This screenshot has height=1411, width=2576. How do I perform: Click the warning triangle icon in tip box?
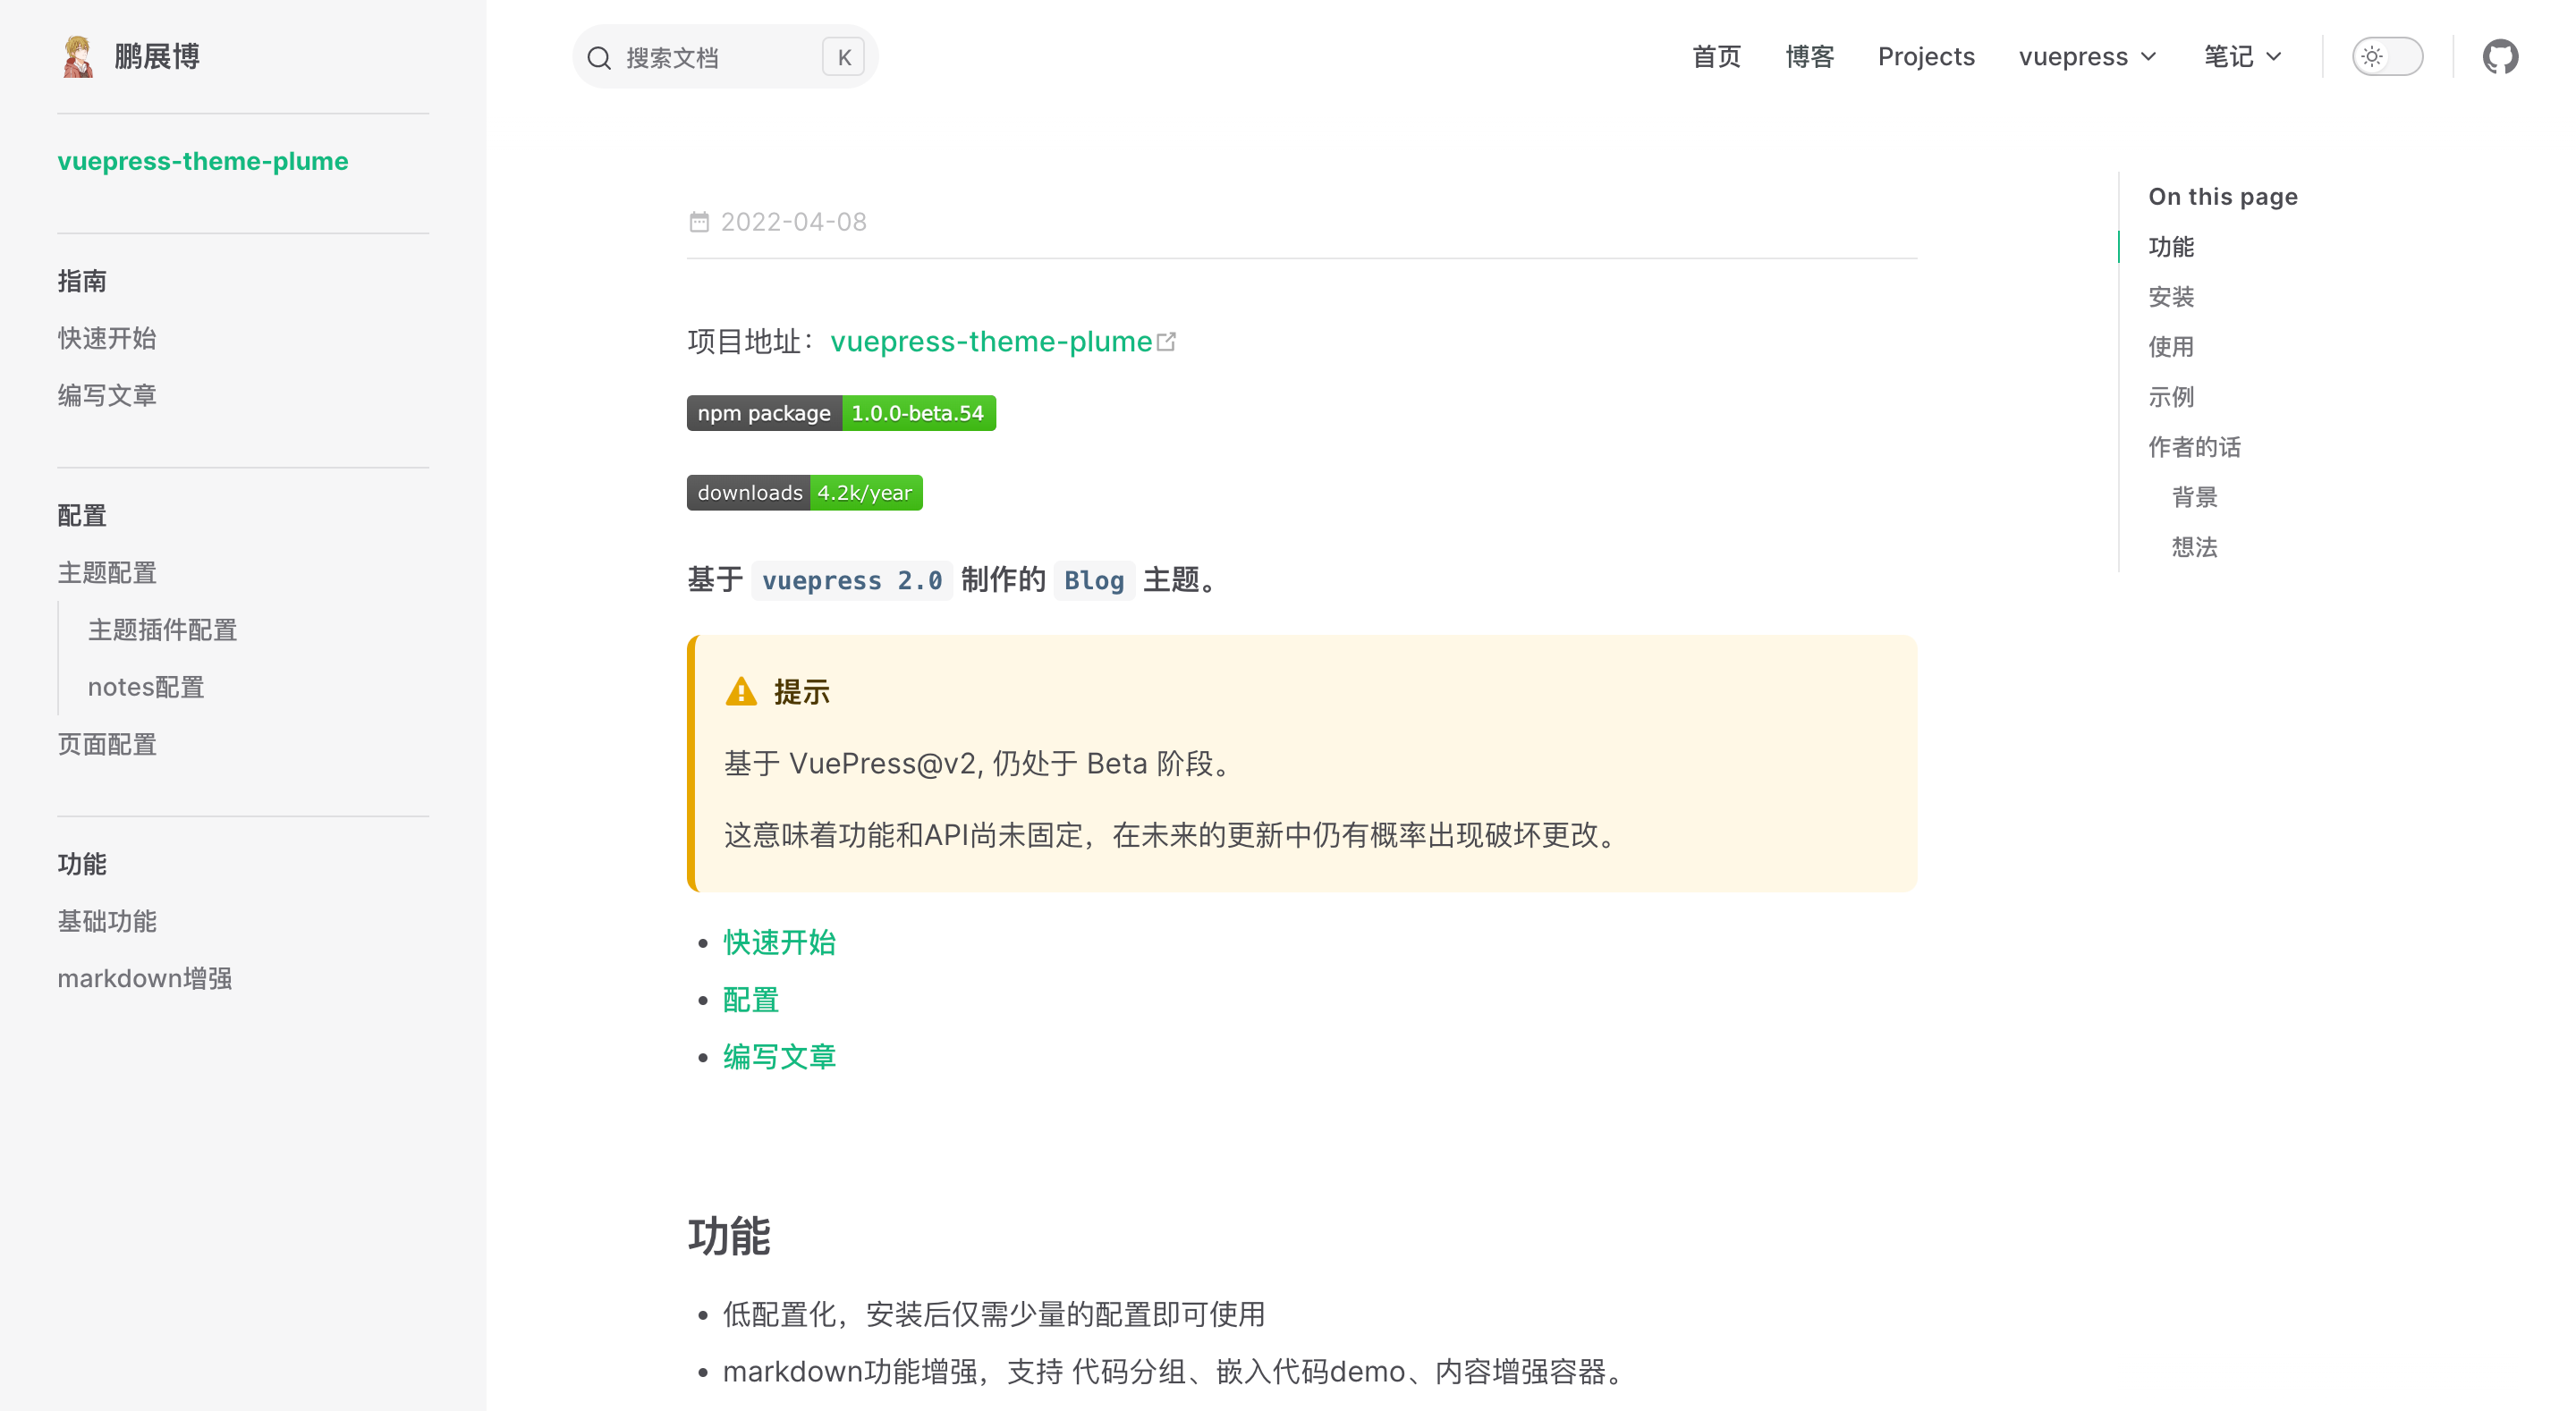click(x=741, y=692)
